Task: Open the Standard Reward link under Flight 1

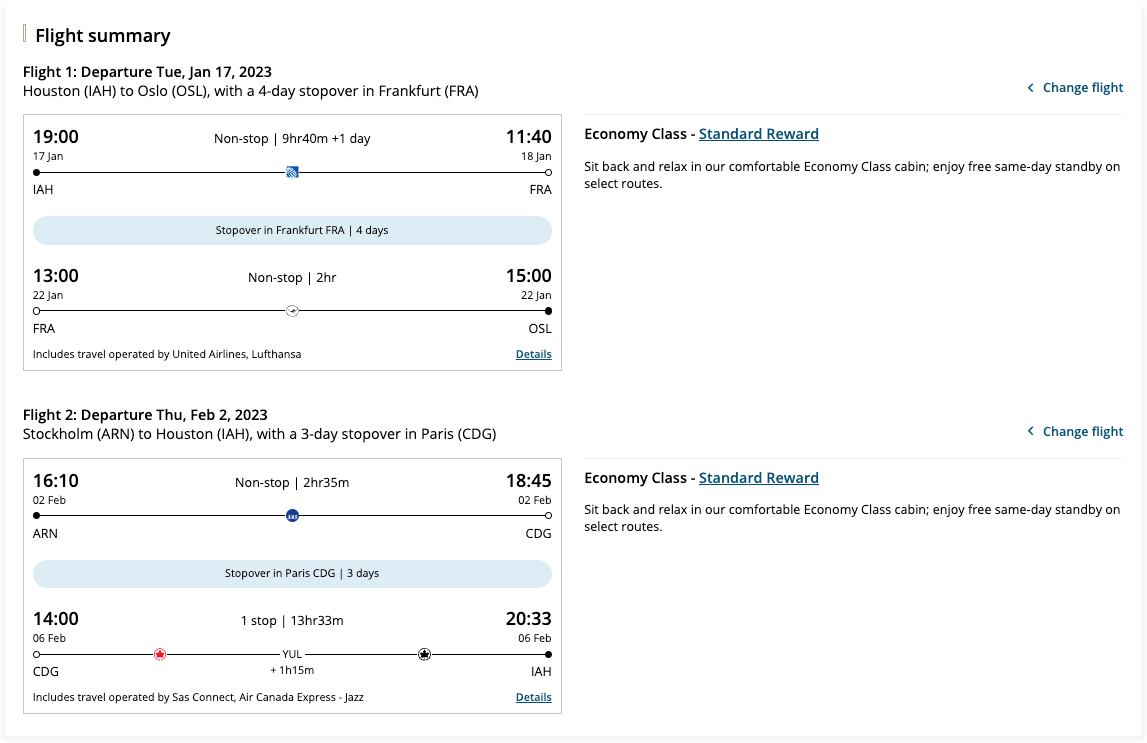Action: click(x=759, y=133)
